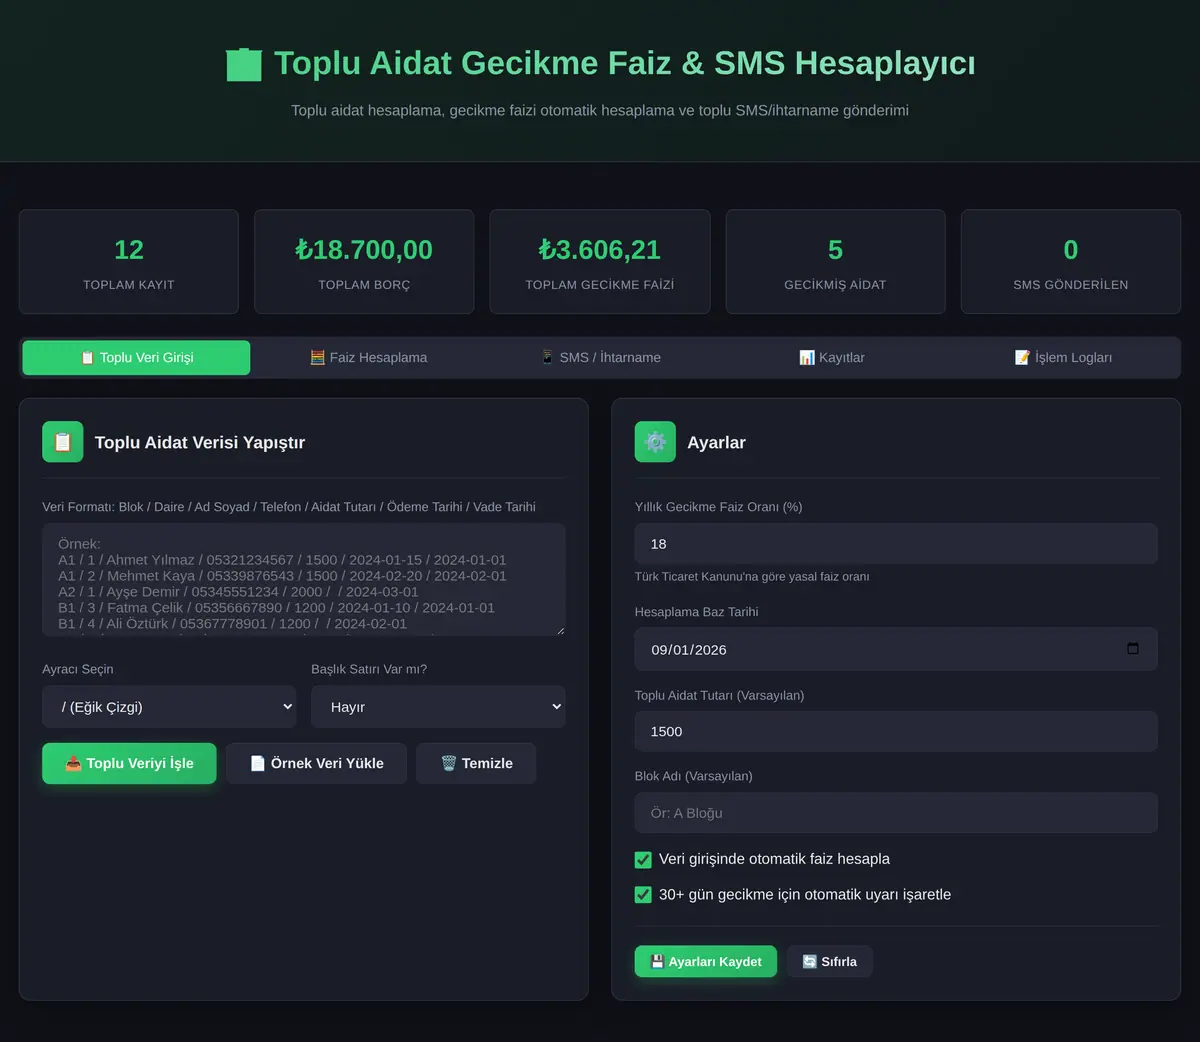1200x1042 pixels.
Task: Click the Yıllık Gecikme Faiz Oranı field
Action: 896,544
